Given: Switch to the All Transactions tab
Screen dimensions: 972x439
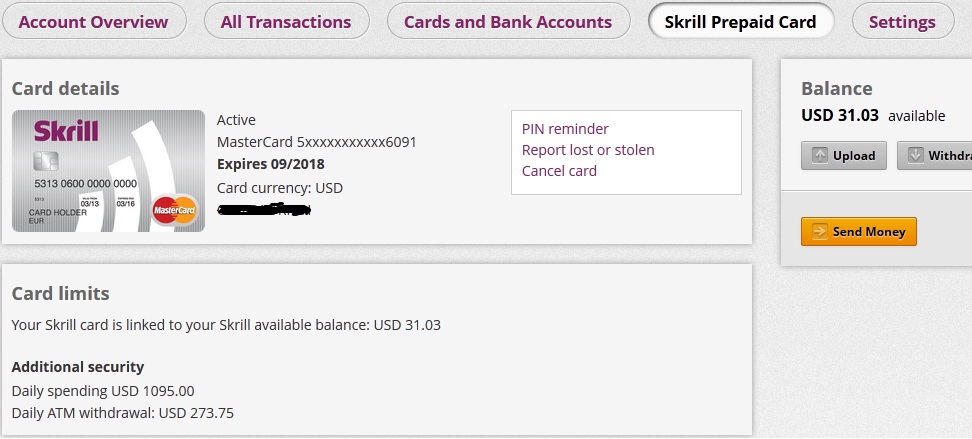Looking at the screenshot, I should 286,21.
